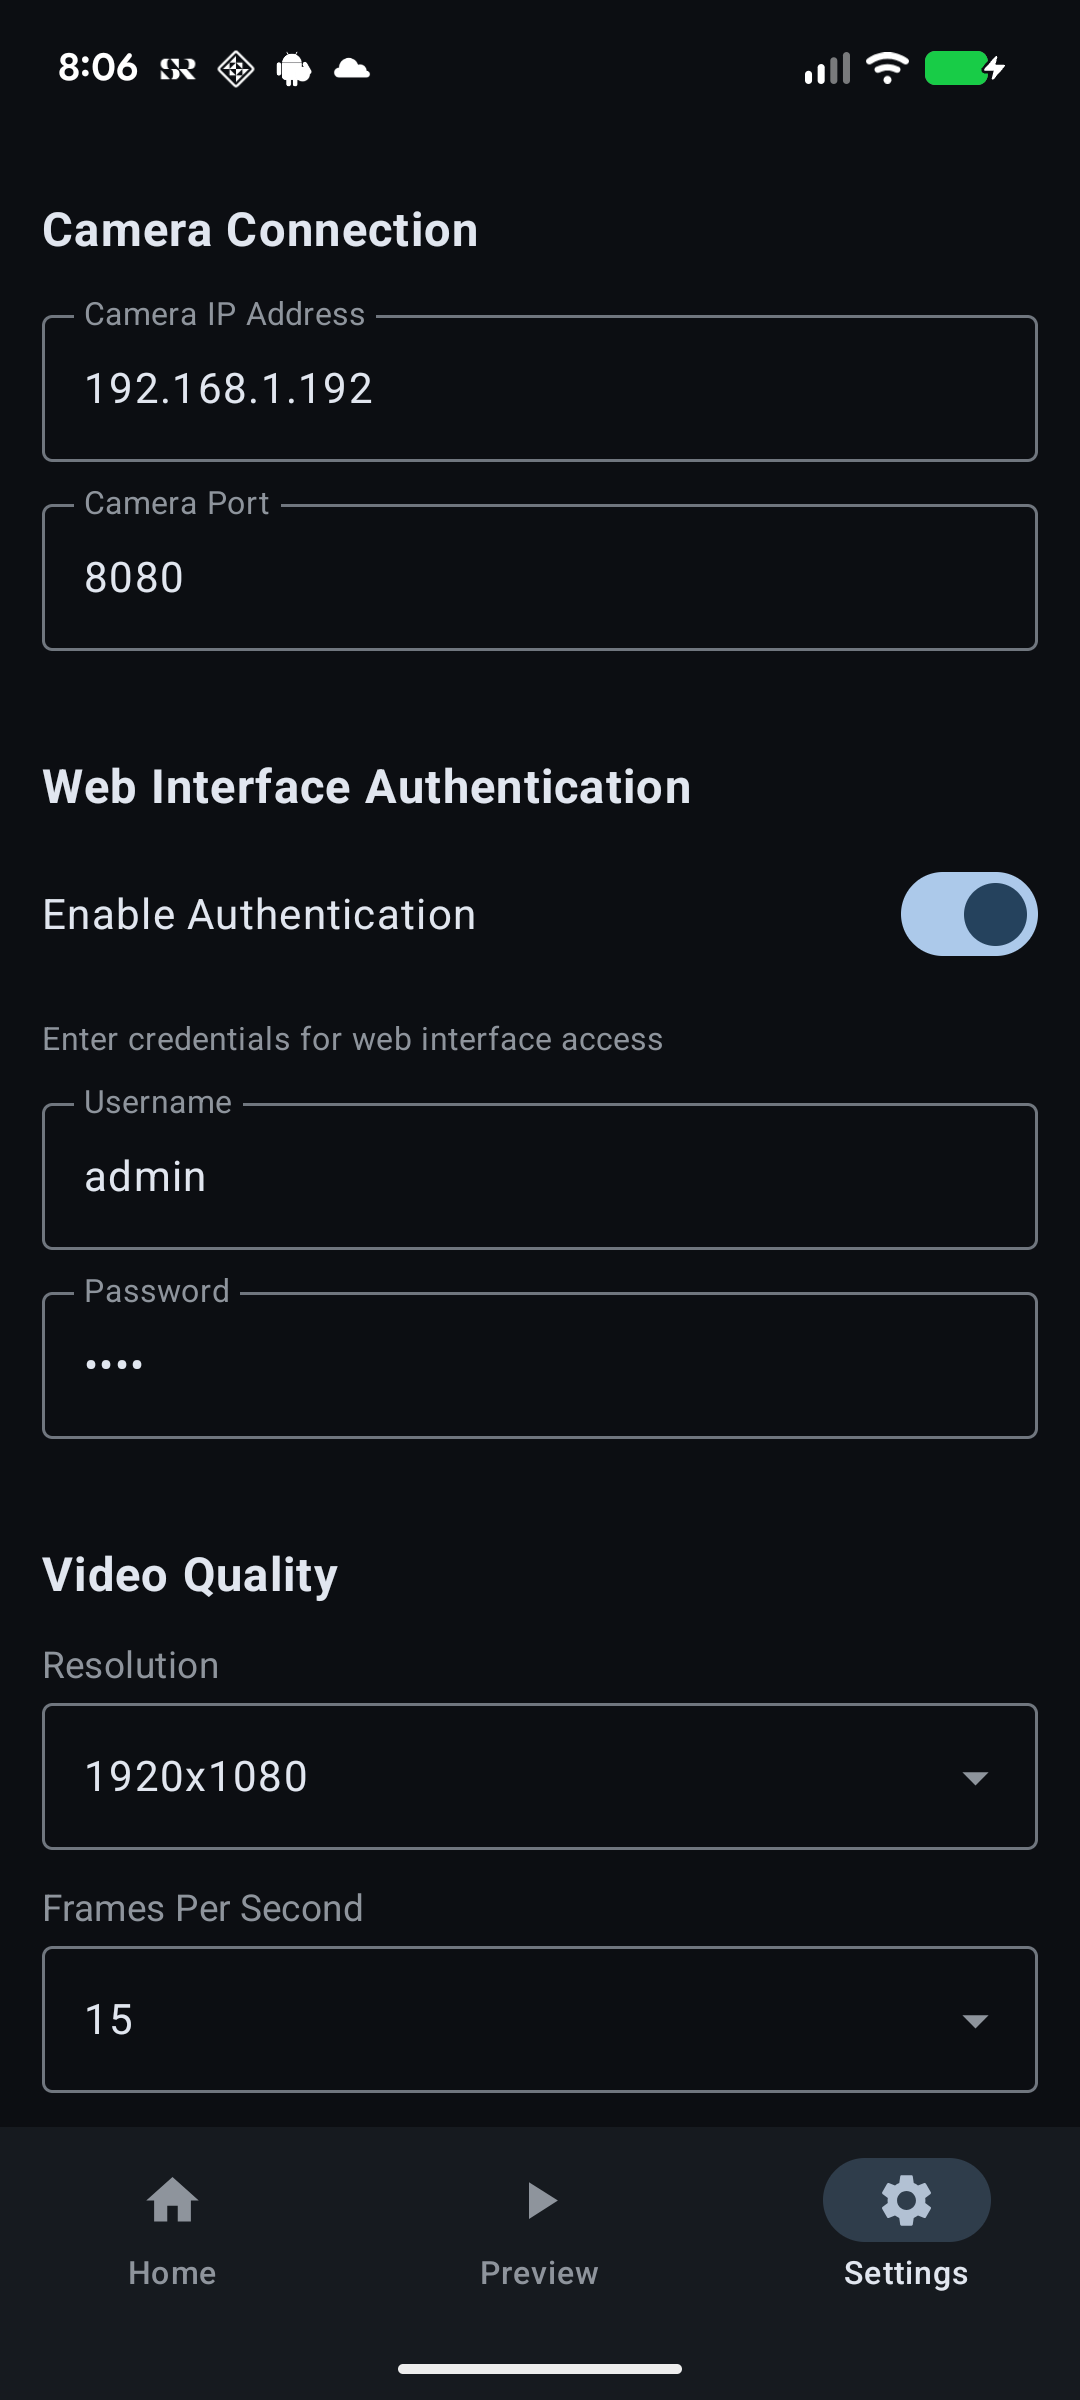Open the Preview play icon

tap(539, 2200)
